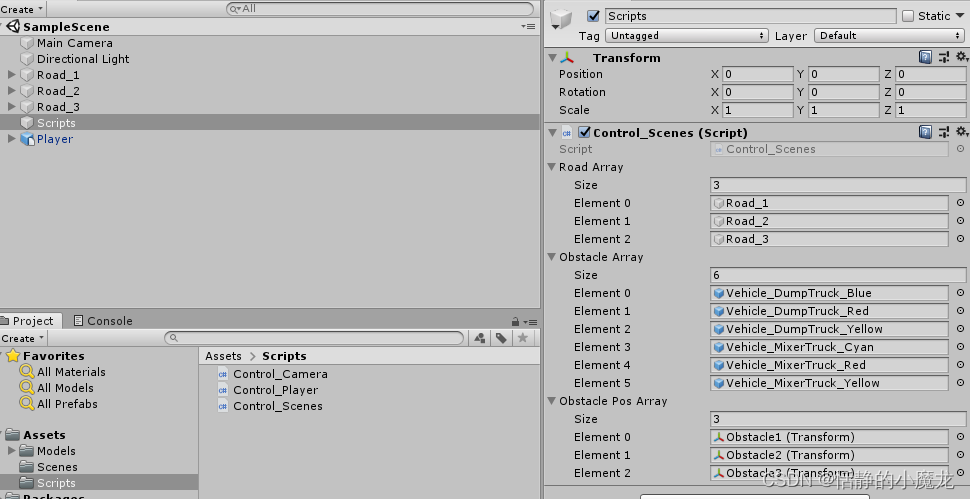970x499 pixels.
Task: Click GameObject name field Scripts
Action: 750,16
